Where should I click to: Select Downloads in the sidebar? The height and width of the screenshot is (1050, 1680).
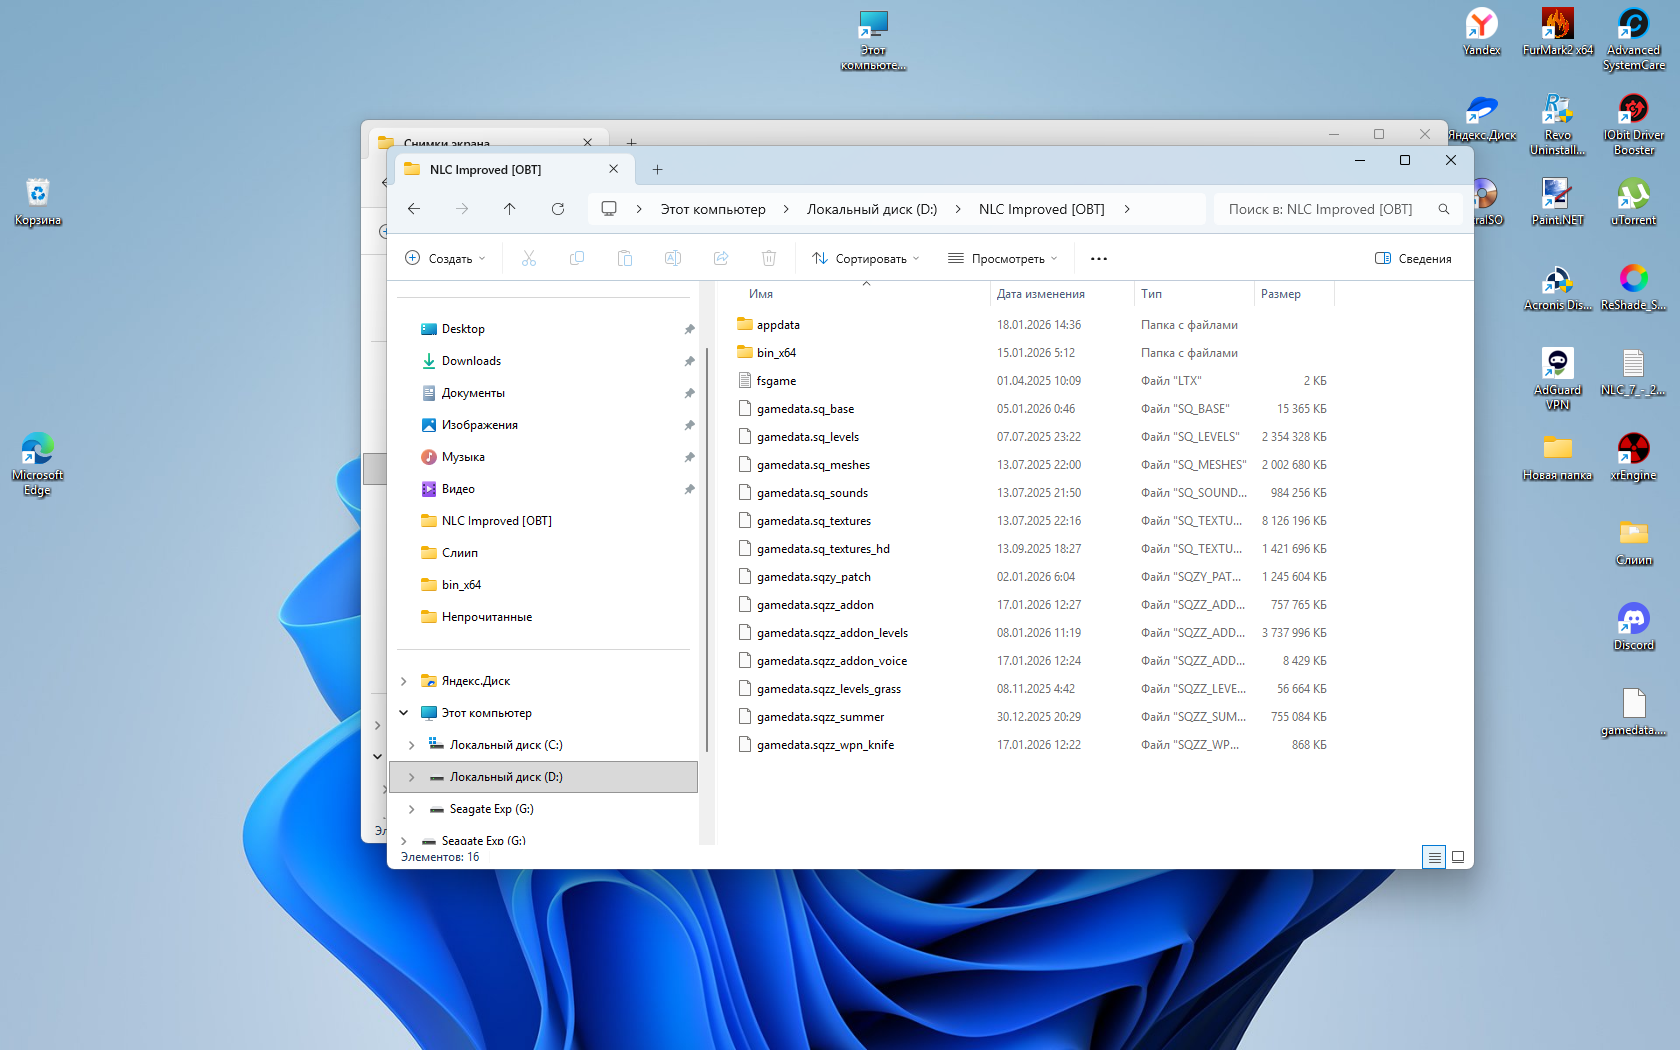click(471, 361)
